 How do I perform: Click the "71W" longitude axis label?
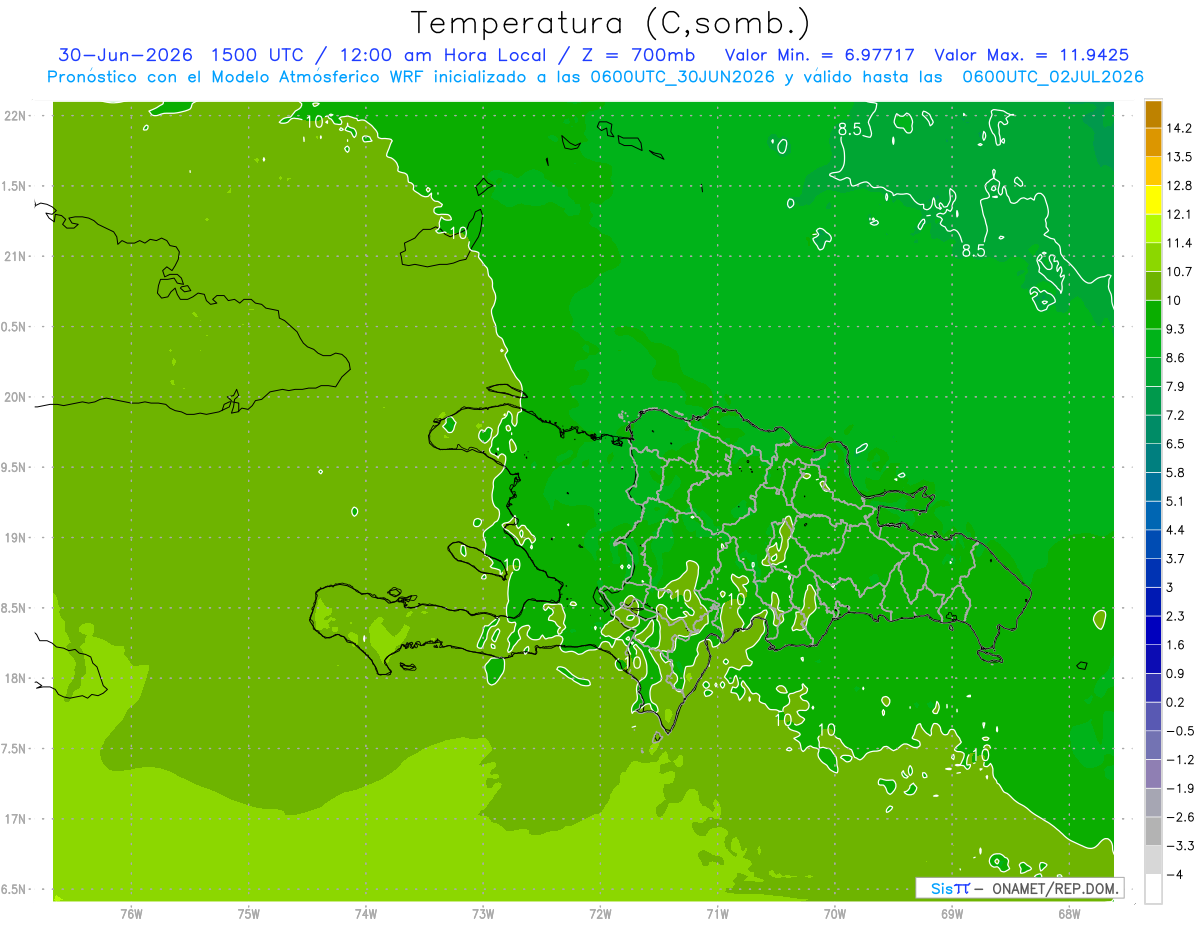tap(717, 914)
